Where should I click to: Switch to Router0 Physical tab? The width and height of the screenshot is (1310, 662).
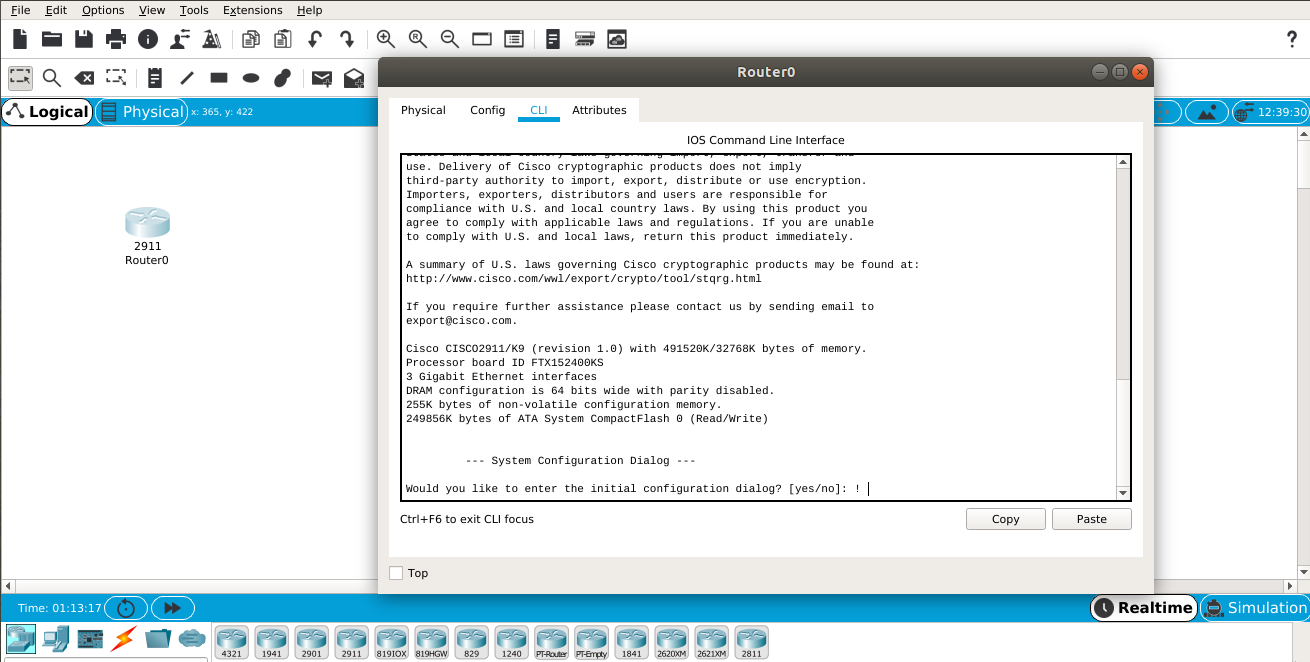[423, 110]
